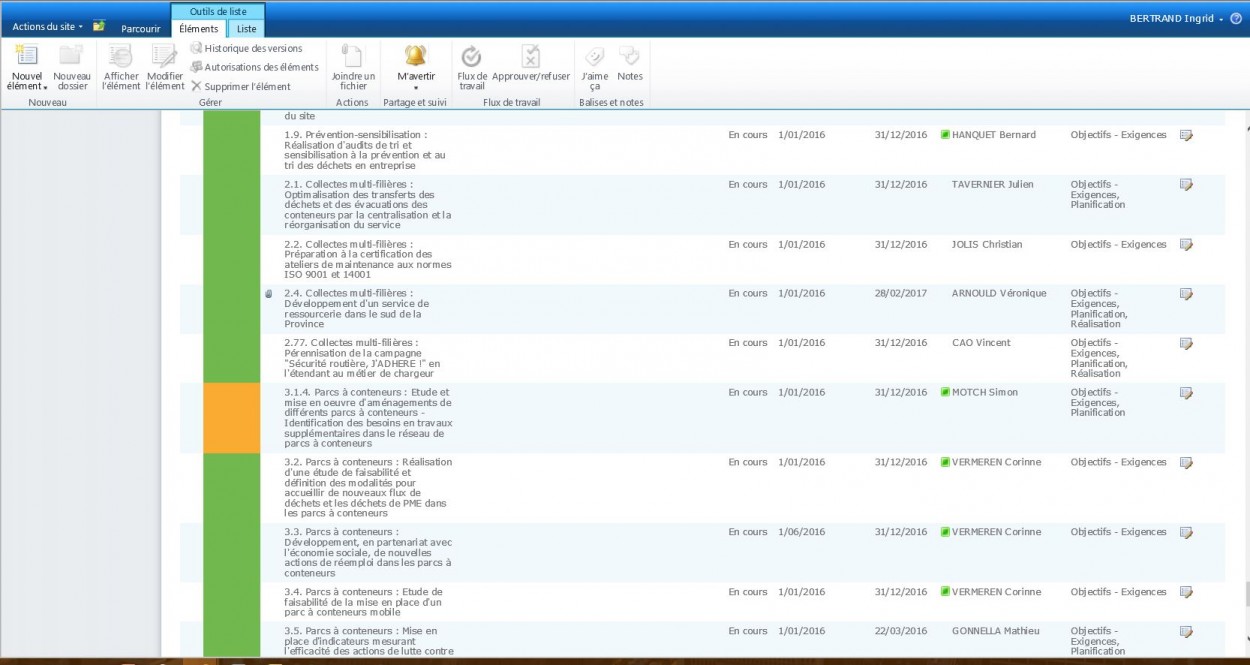Click the edit icon for row 2.77 (CAO Vincent)
Image resolution: width=1250 pixels, height=665 pixels.
tap(1186, 343)
